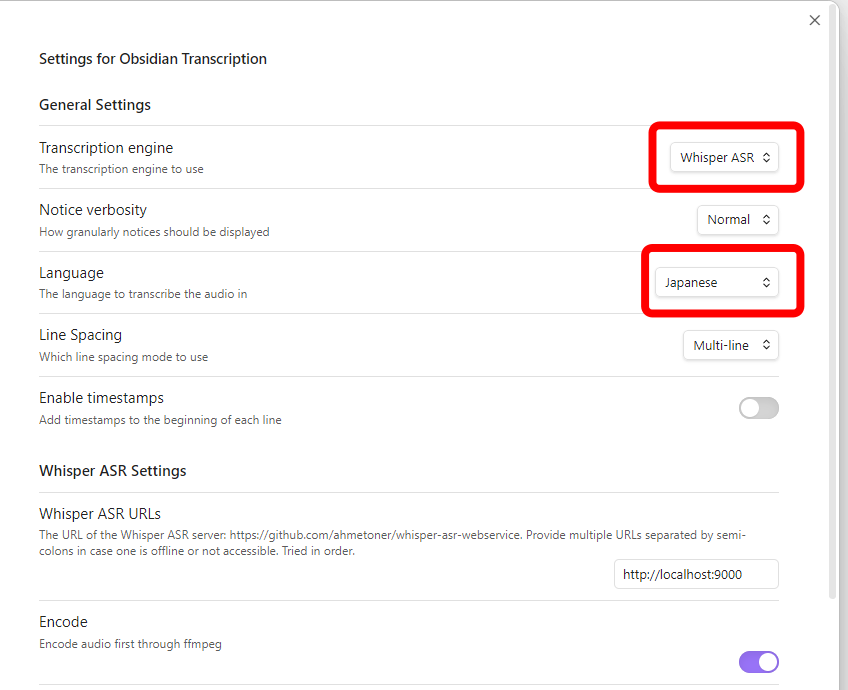Click the 'Language' setting title
Image resolution: width=848 pixels, height=690 pixels.
(x=71, y=273)
